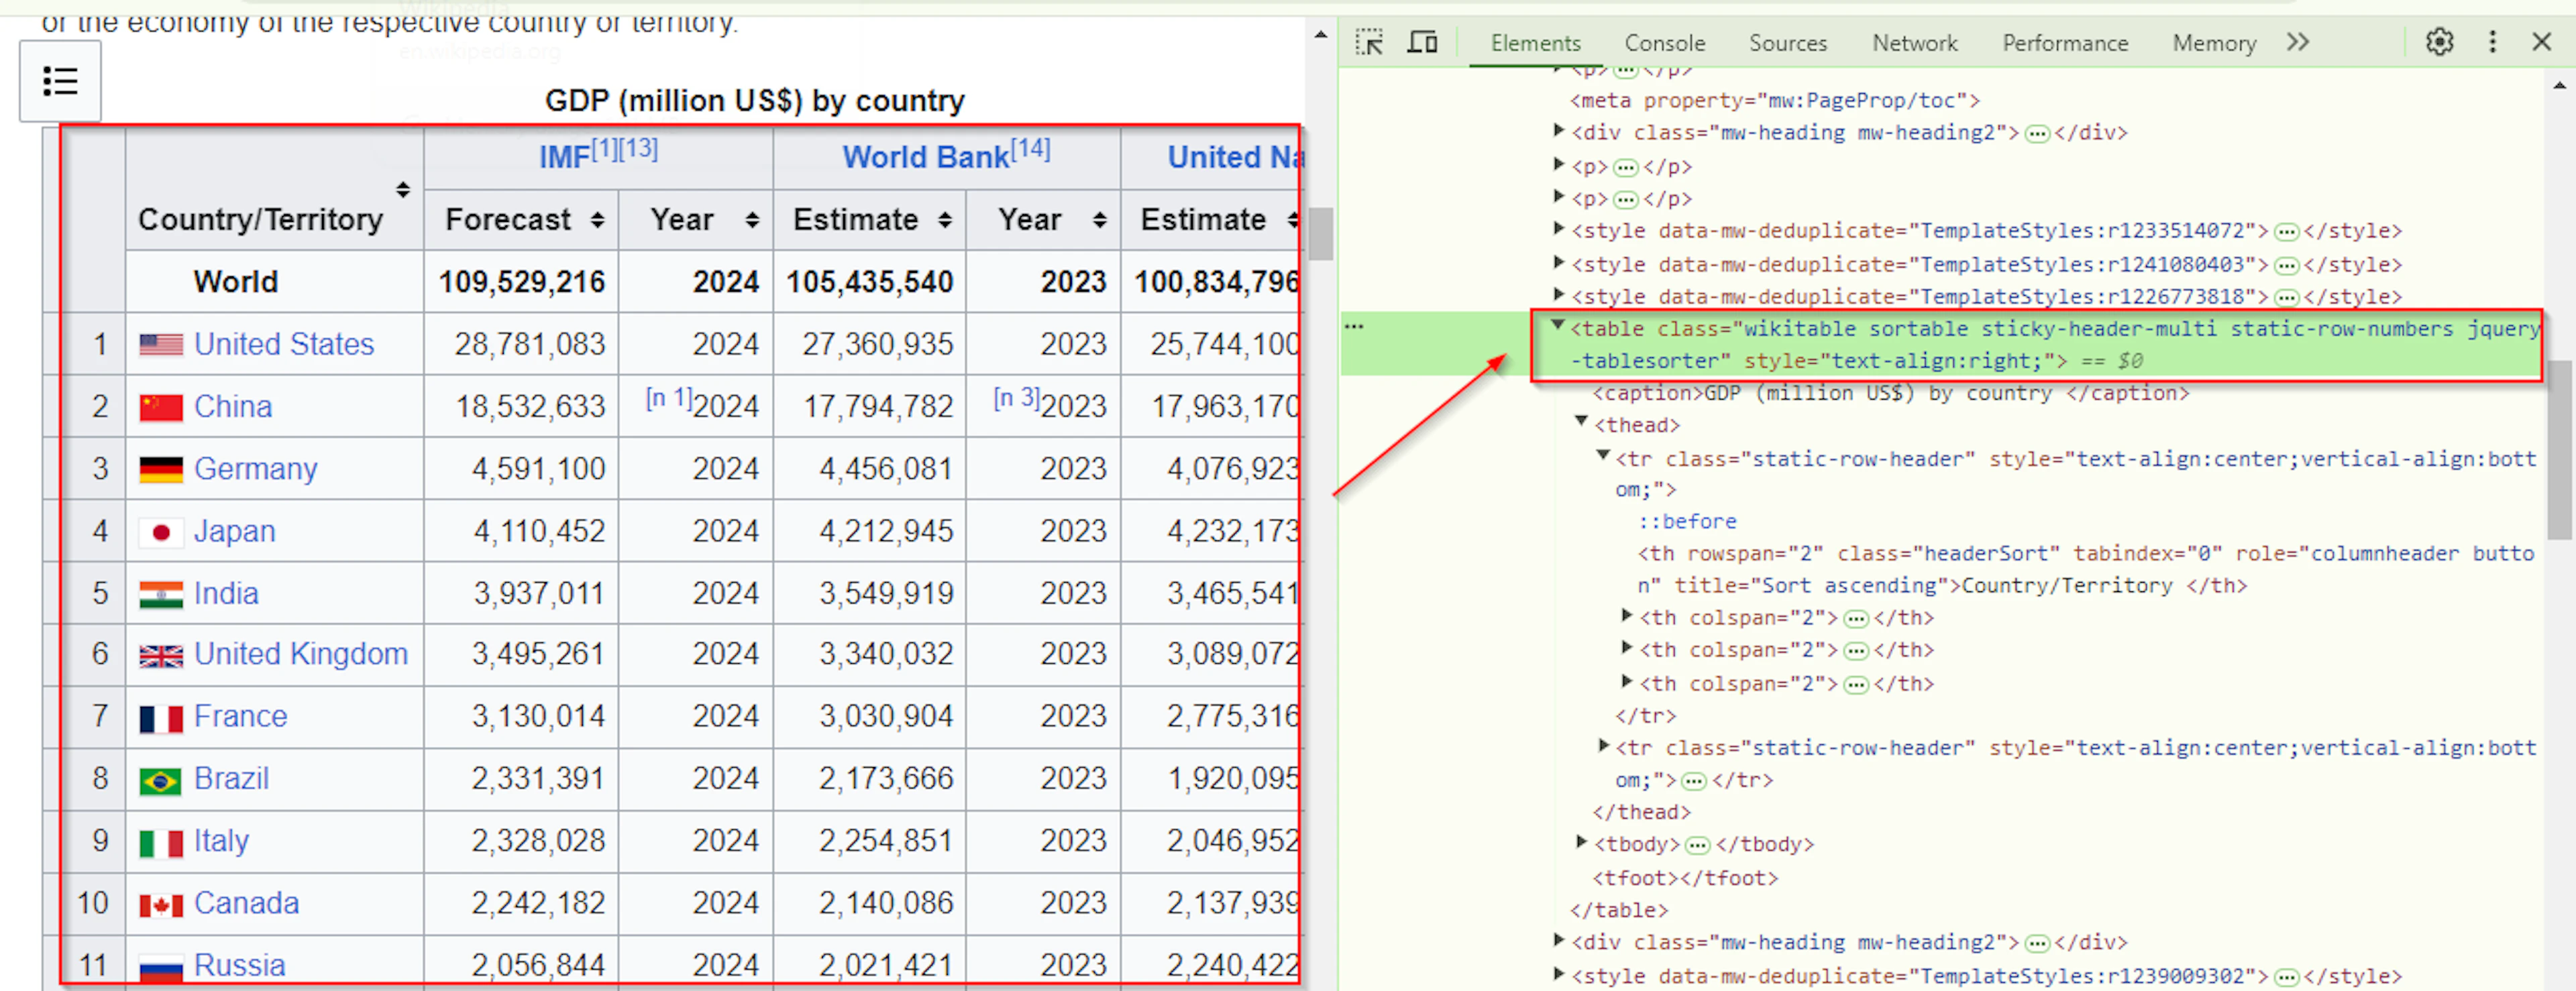Switch to the Console tab

tap(1664, 43)
